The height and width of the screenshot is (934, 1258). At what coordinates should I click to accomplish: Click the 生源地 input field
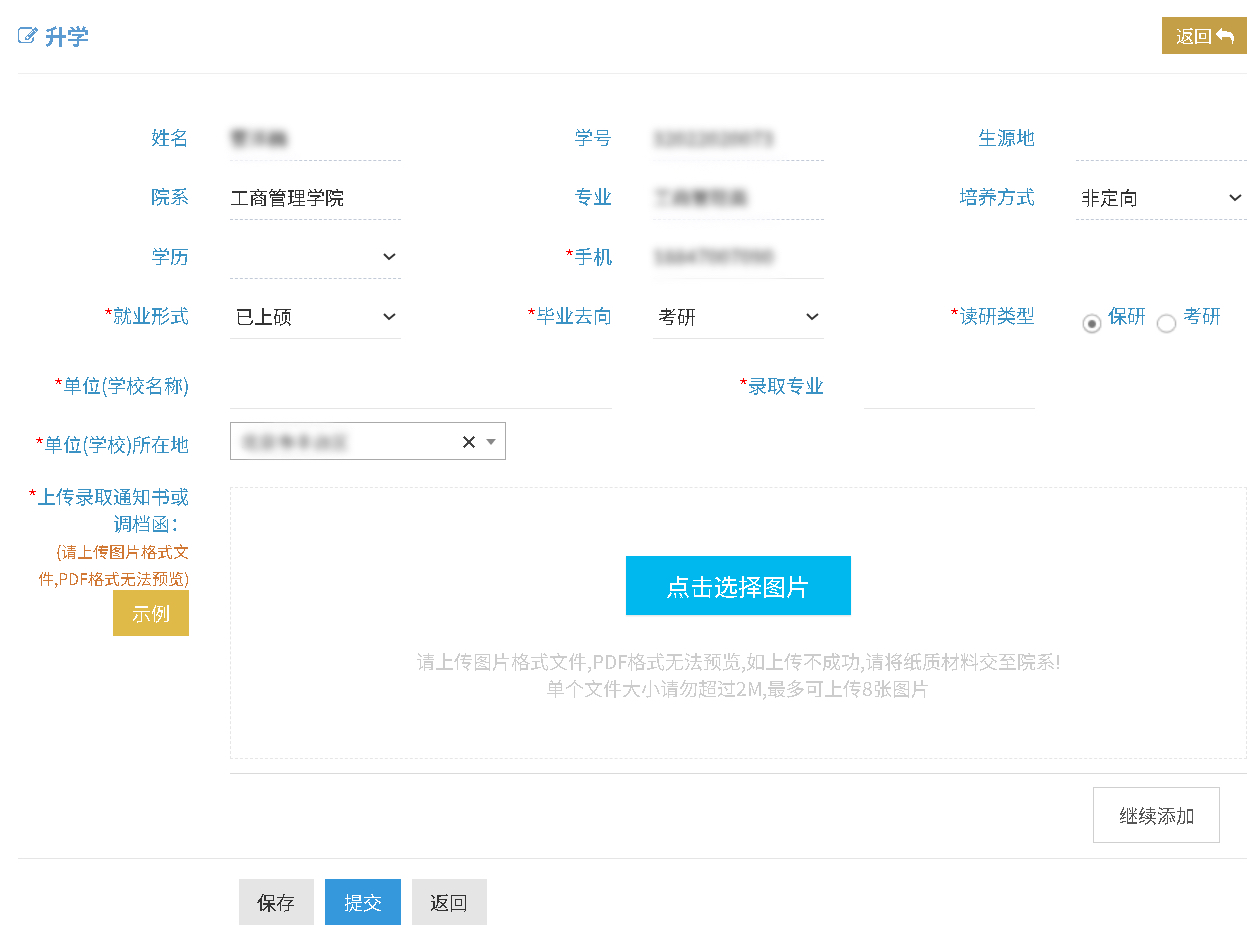point(1160,139)
